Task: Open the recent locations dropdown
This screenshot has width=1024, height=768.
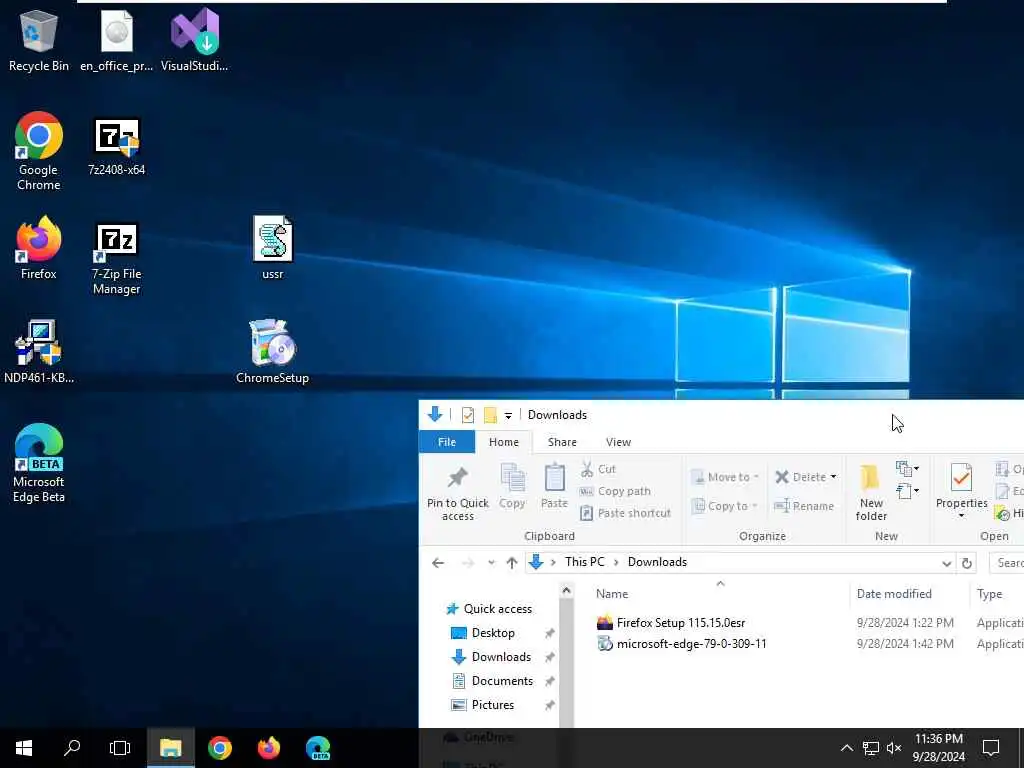Action: (x=491, y=563)
